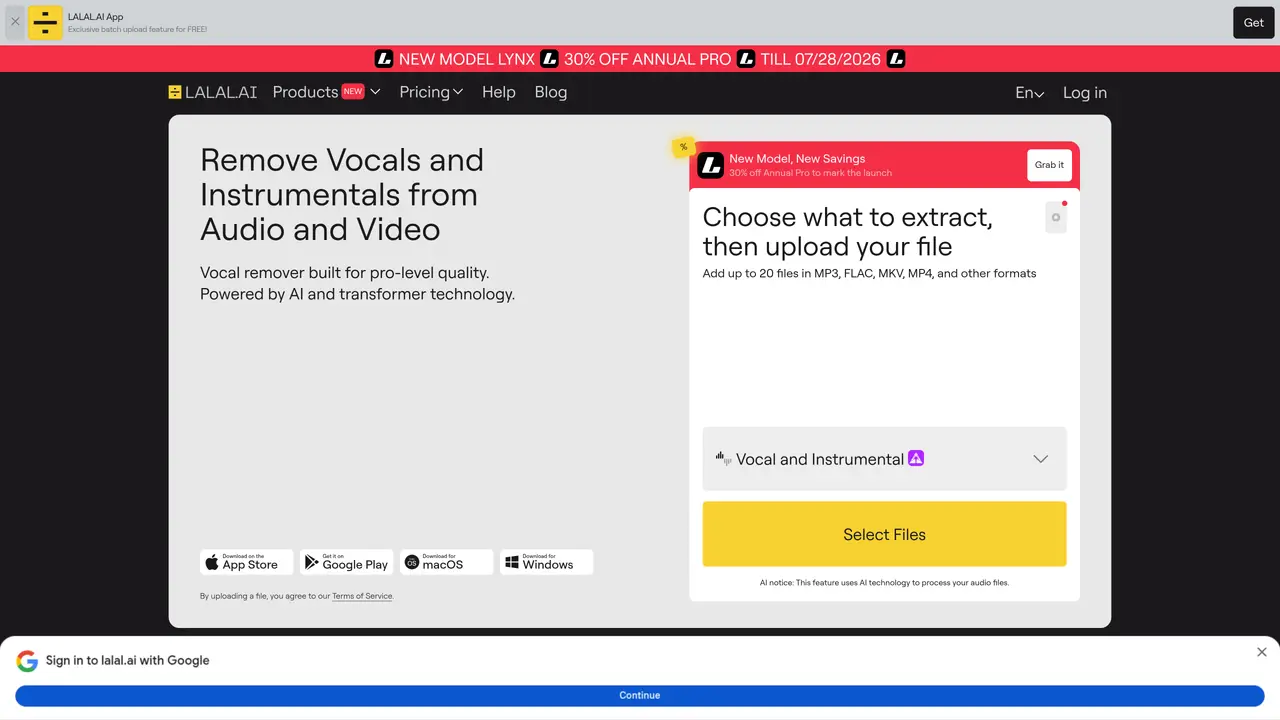The image size is (1280, 720).
Task: Click the waveform icon before Vocal and Instrumental
Action: (x=723, y=458)
